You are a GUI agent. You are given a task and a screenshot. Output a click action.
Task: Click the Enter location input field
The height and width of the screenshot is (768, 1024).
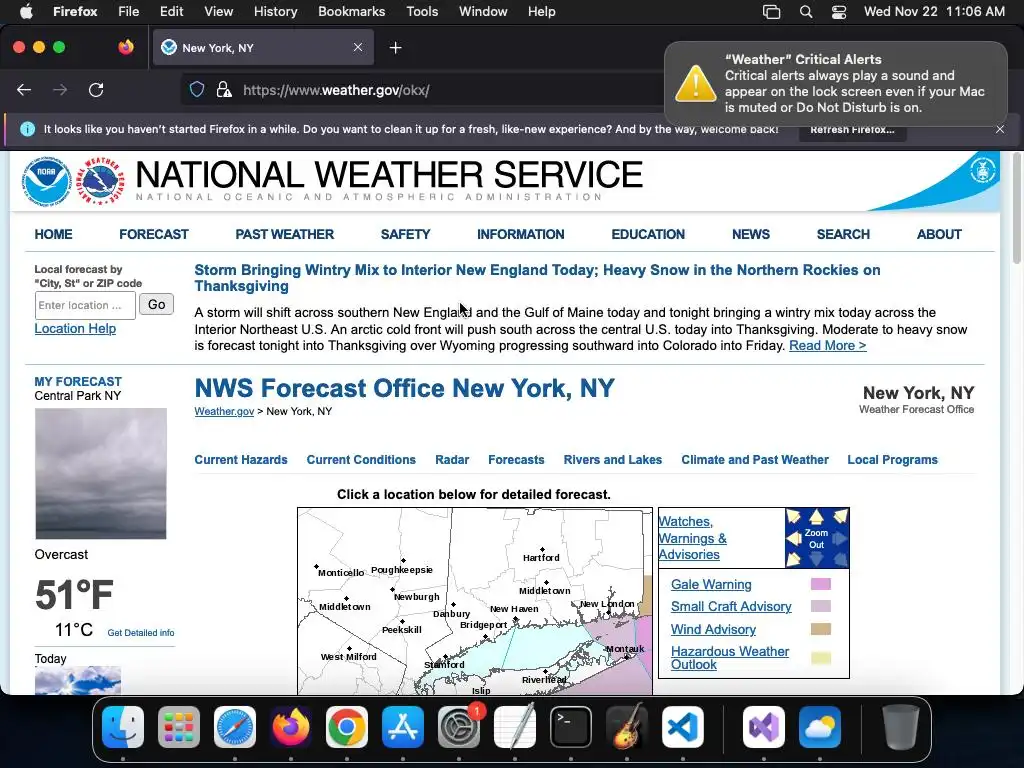tap(85, 305)
